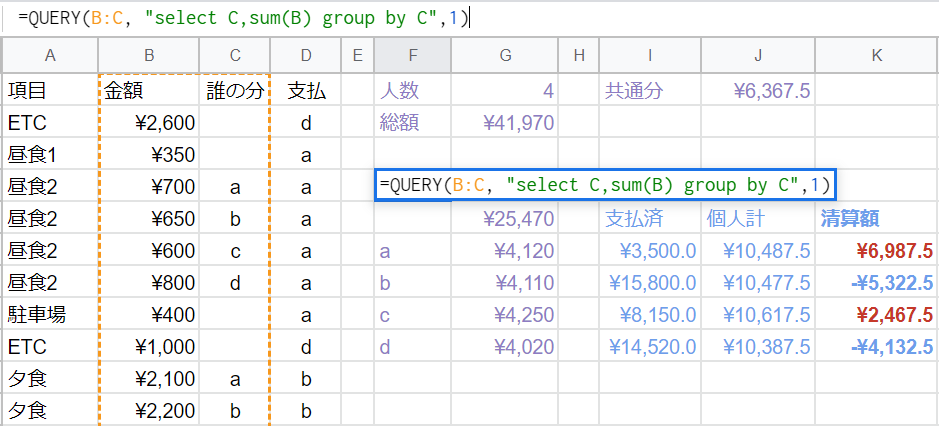Screen dimensions: 939x426
Task: Select the cell with ¥800
Action: pyautogui.click(x=149, y=283)
